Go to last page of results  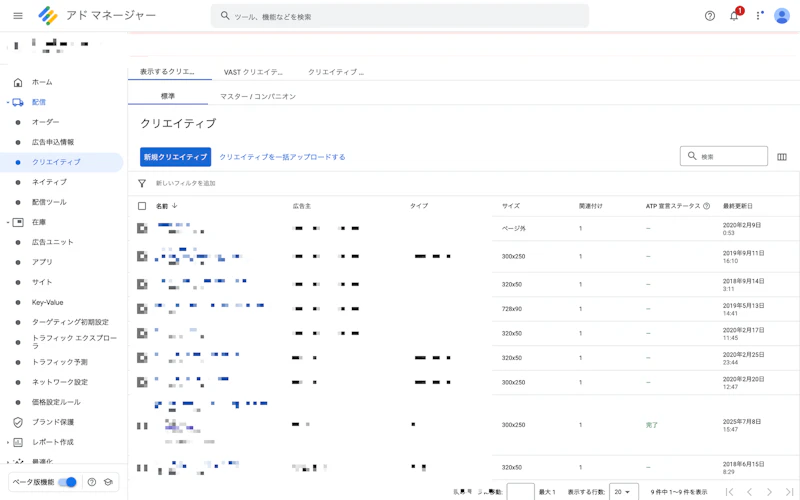point(789,492)
